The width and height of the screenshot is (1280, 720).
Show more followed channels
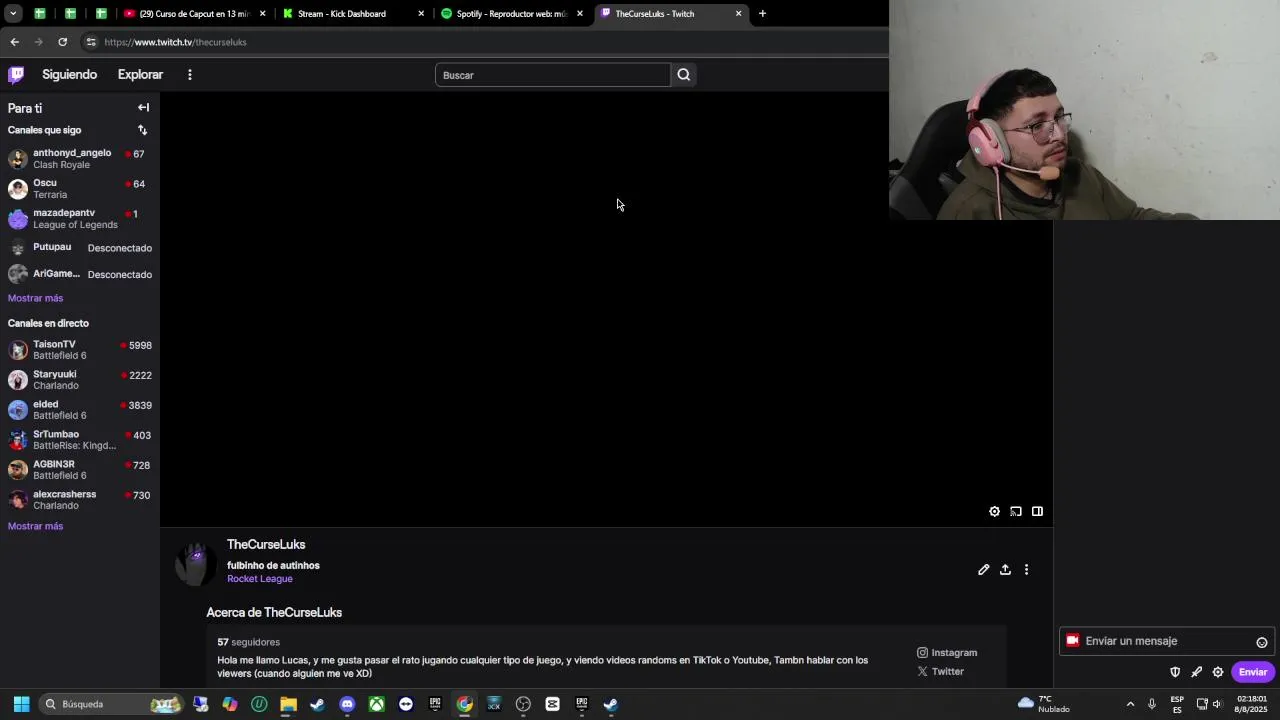click(x=35, y=298)
